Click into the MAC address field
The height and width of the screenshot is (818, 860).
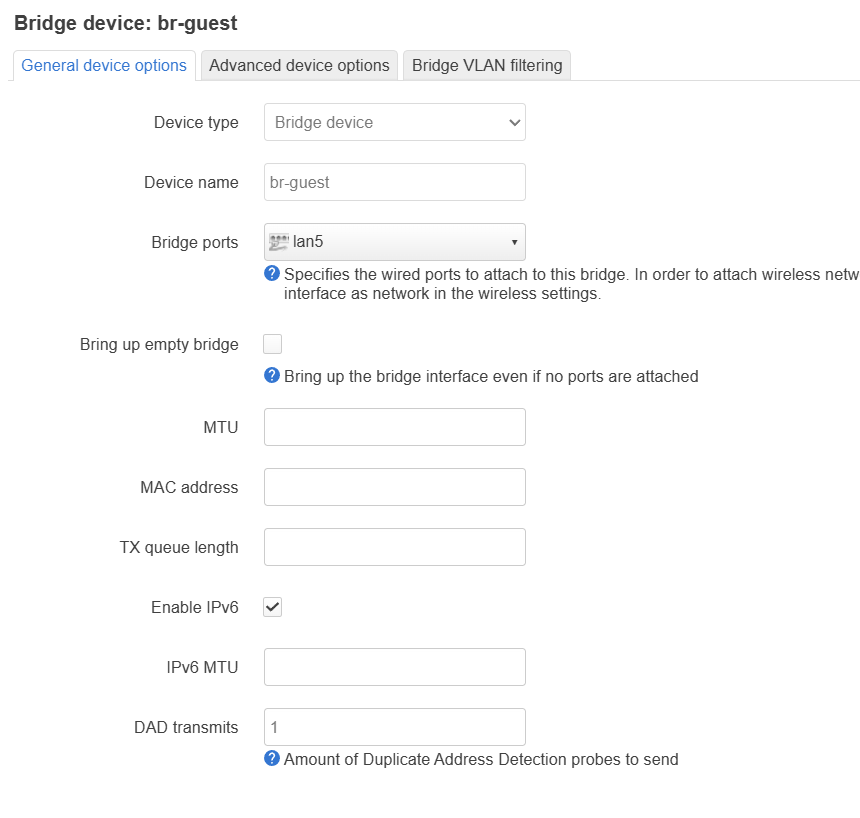pyautogui.click(x=394, y=487)
